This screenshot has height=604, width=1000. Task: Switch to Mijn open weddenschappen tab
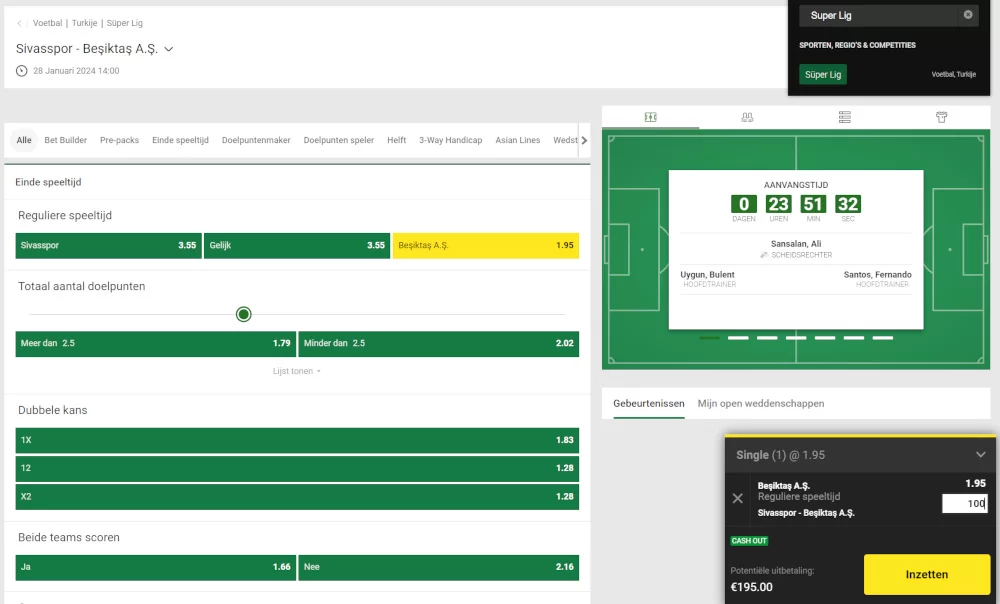(761, 404)
